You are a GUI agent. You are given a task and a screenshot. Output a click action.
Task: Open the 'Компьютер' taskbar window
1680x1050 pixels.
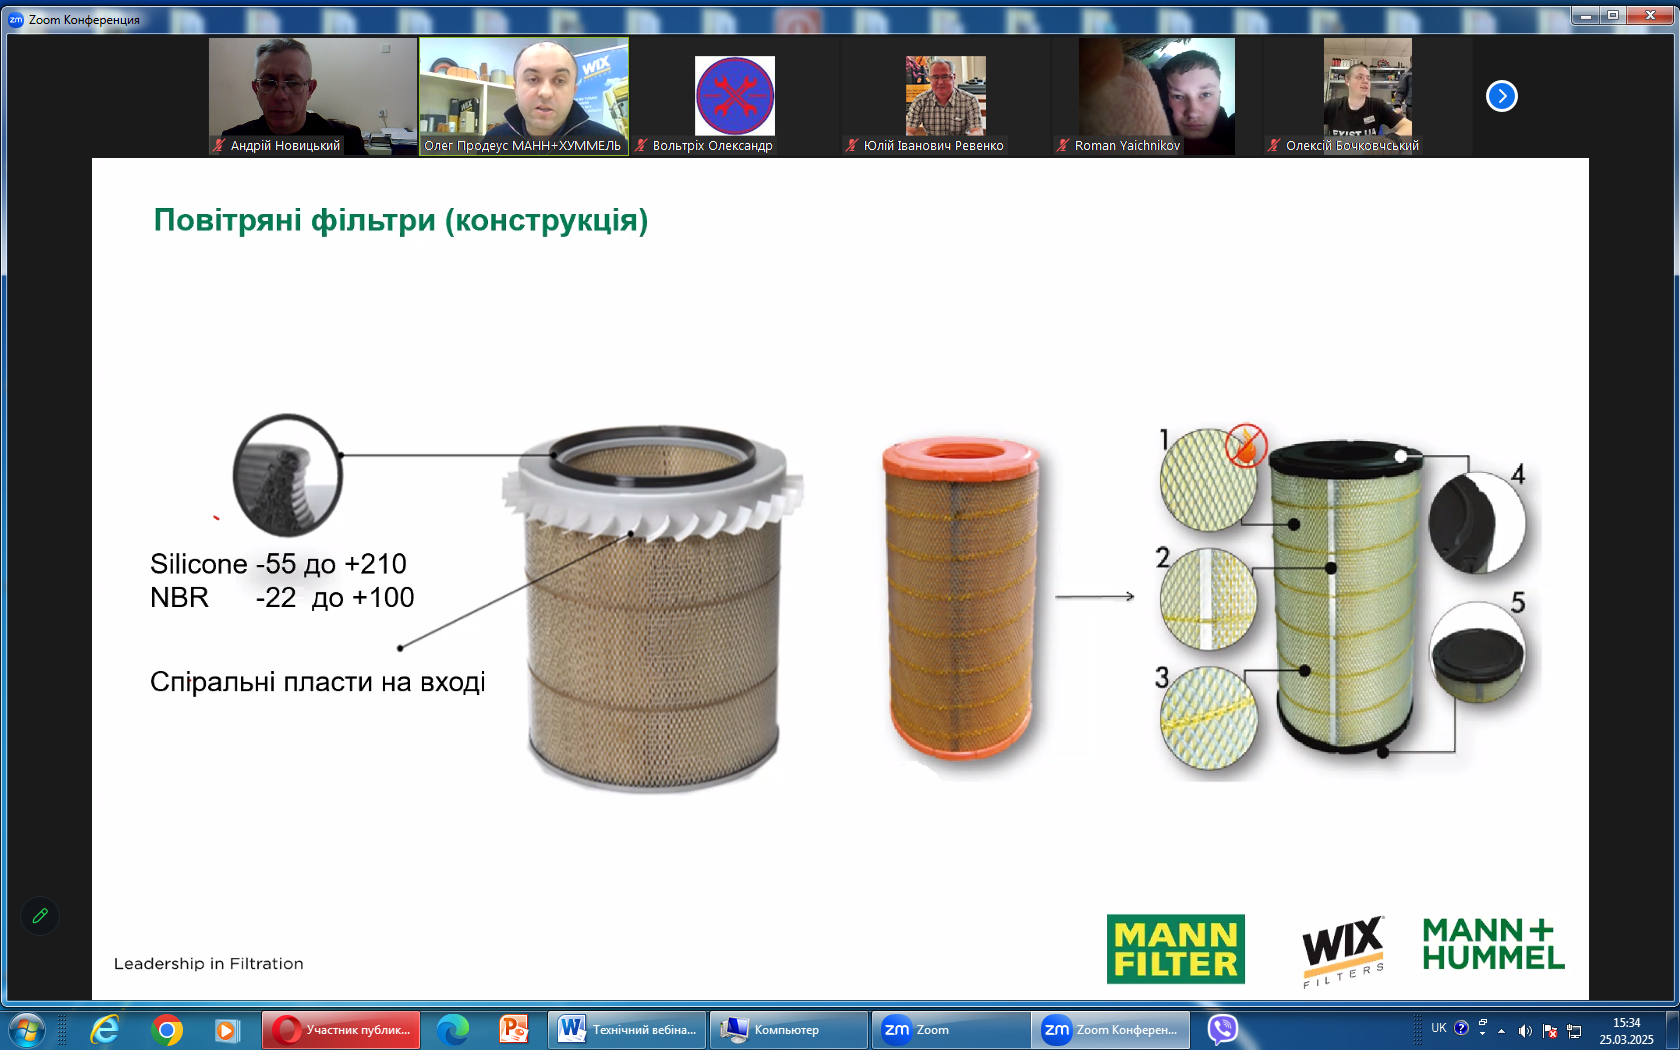(789, 1030)
